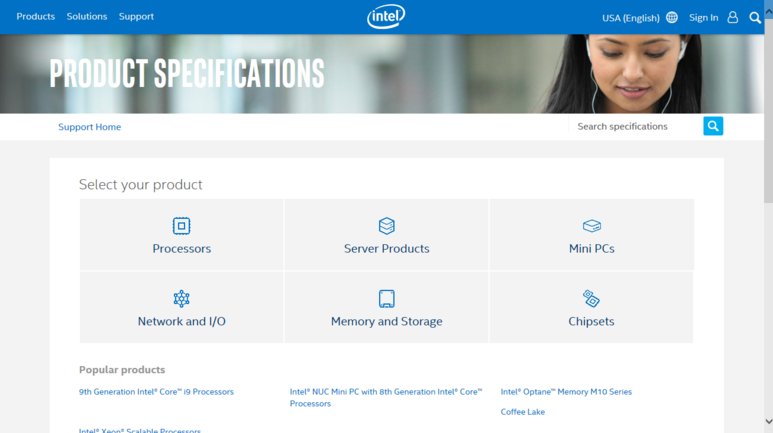Open site search magnifier in header
The image size is (773, 433).
[x=755, y=18]
